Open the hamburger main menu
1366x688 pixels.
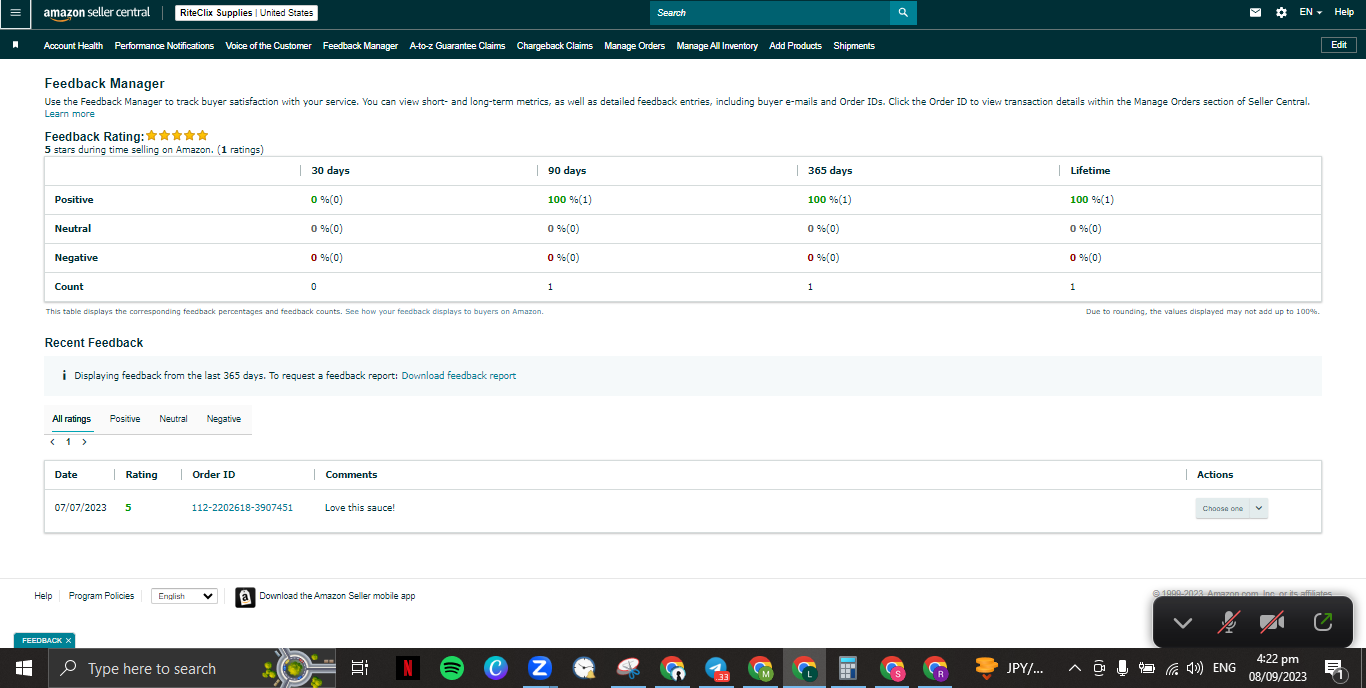tap(14, 13)
